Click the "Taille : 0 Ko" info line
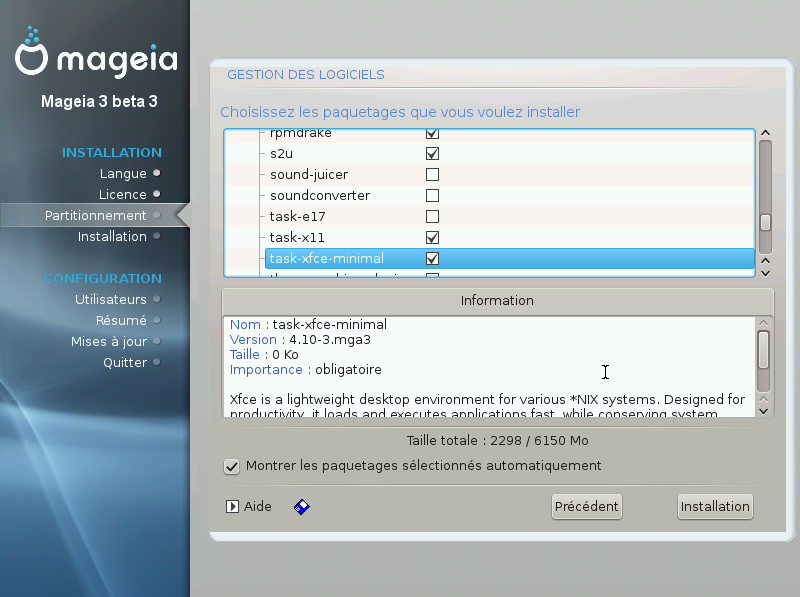This screenshot has height=597, width=800. point(264,354)
